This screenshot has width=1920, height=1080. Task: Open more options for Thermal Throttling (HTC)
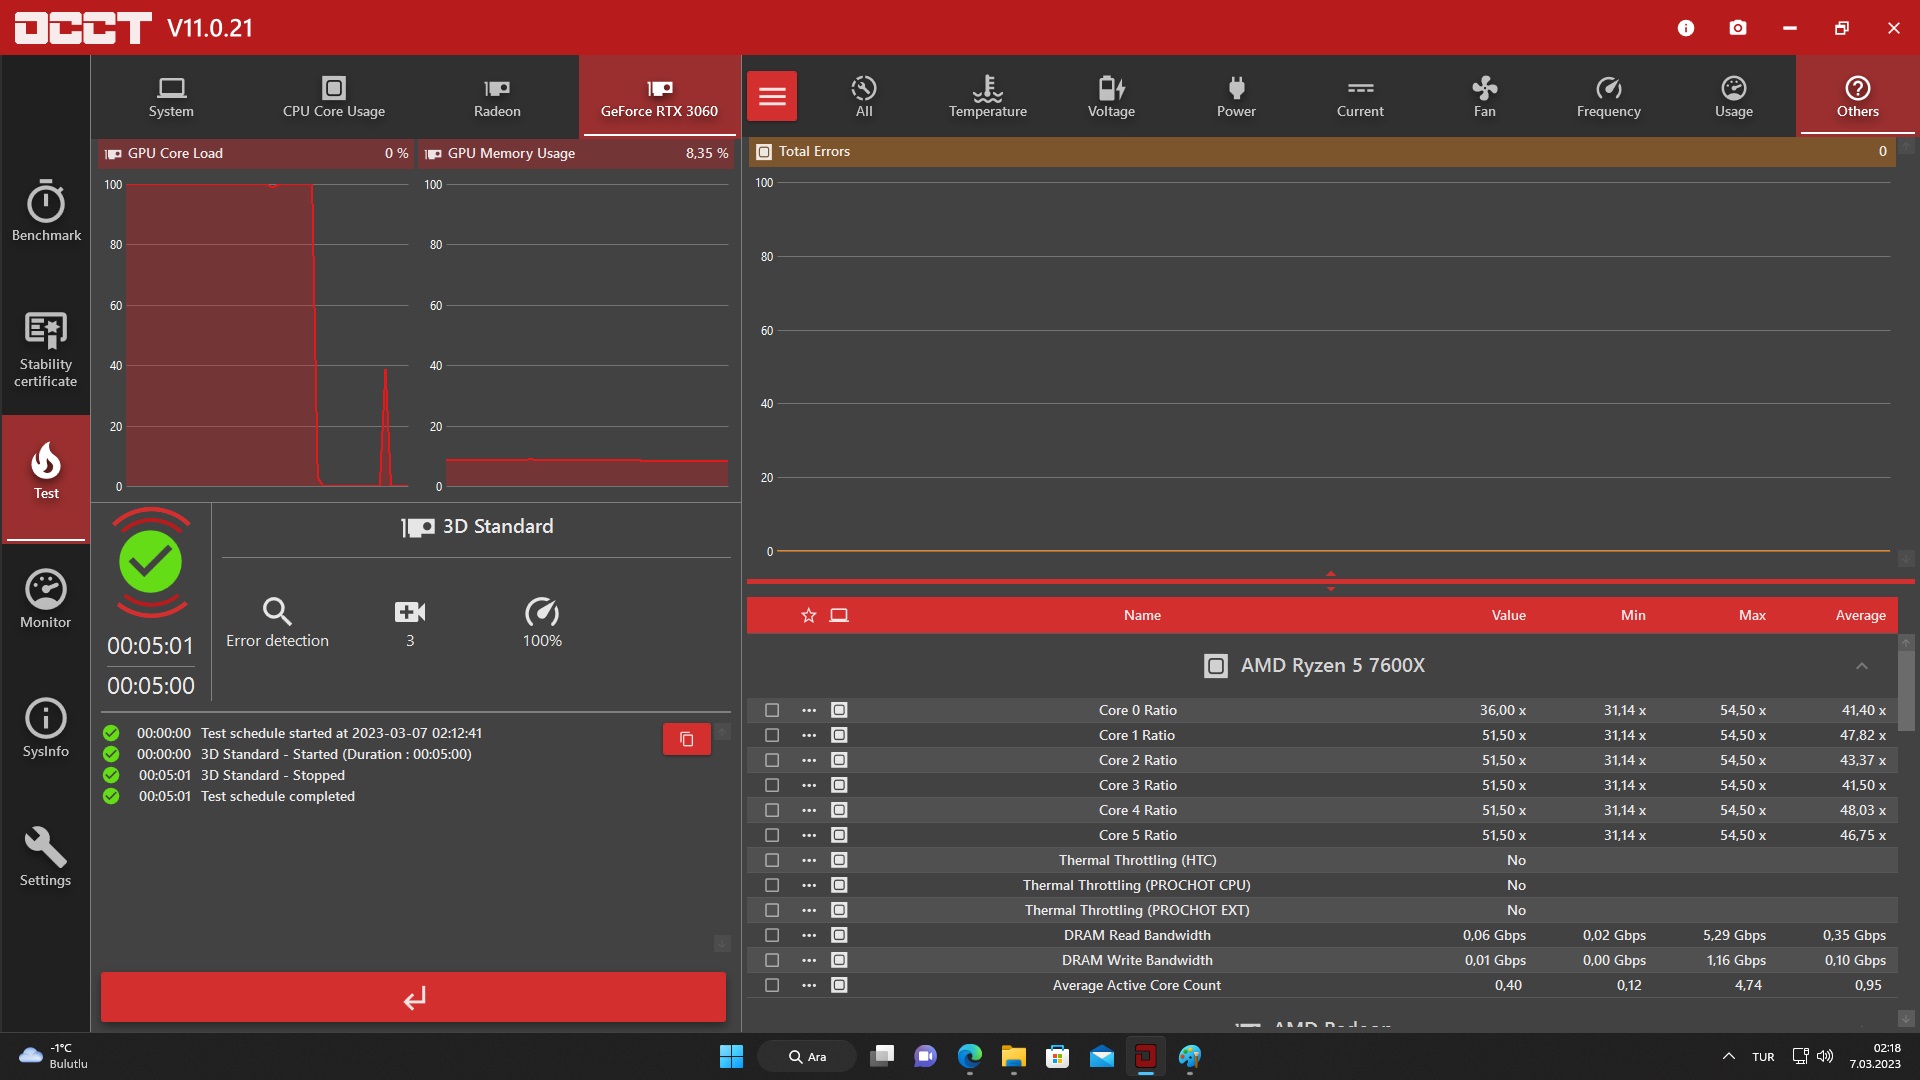coord(809,860)
